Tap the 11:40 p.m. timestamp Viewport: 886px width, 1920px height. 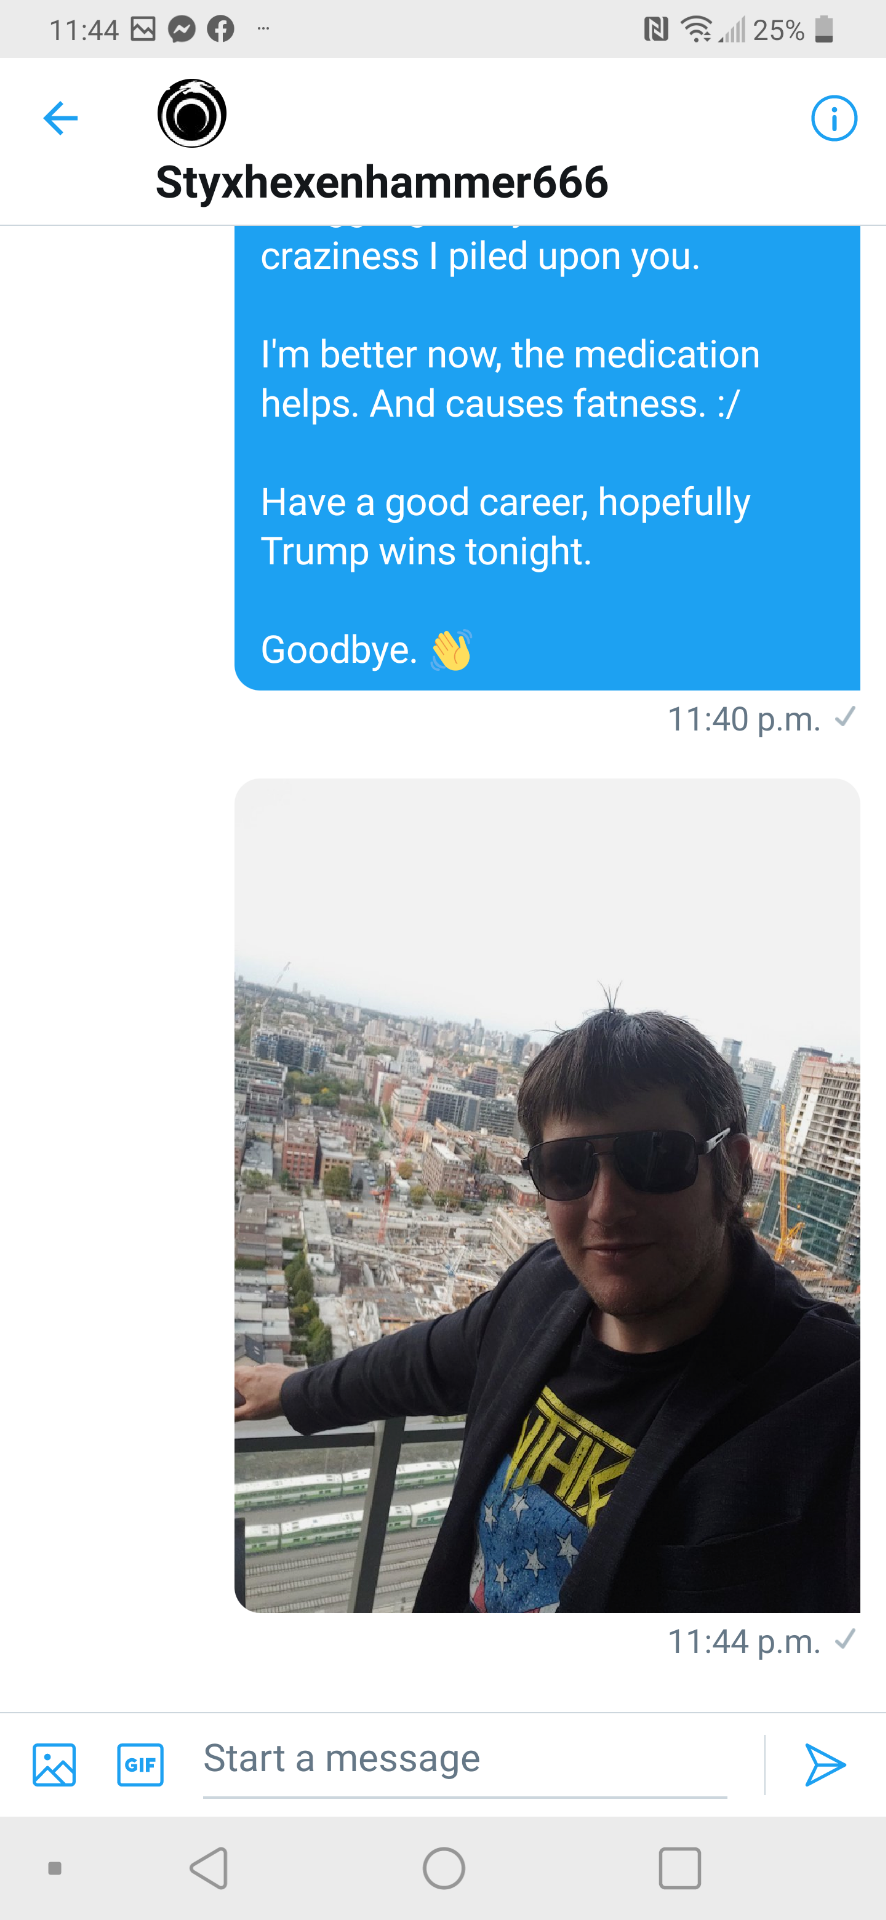[744, 719]
